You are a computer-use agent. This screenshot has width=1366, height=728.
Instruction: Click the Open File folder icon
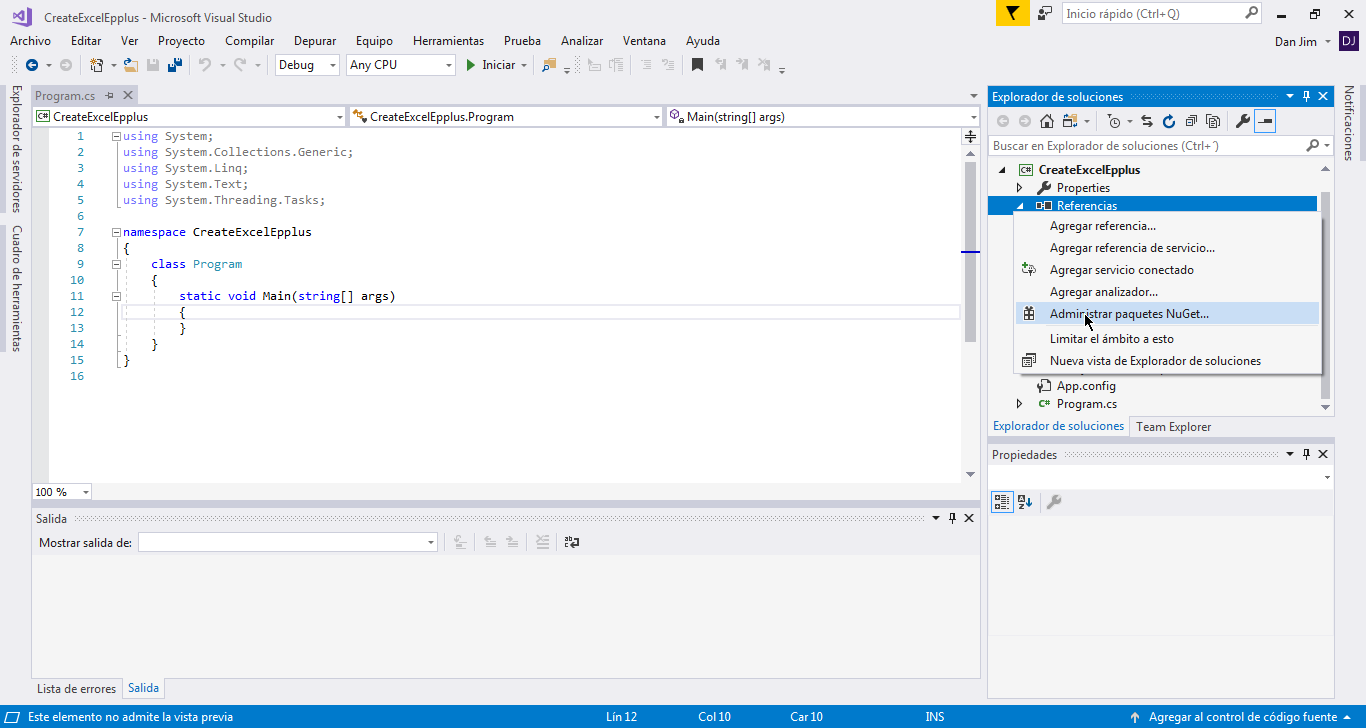pyautogui.click(x=130, y=65)
